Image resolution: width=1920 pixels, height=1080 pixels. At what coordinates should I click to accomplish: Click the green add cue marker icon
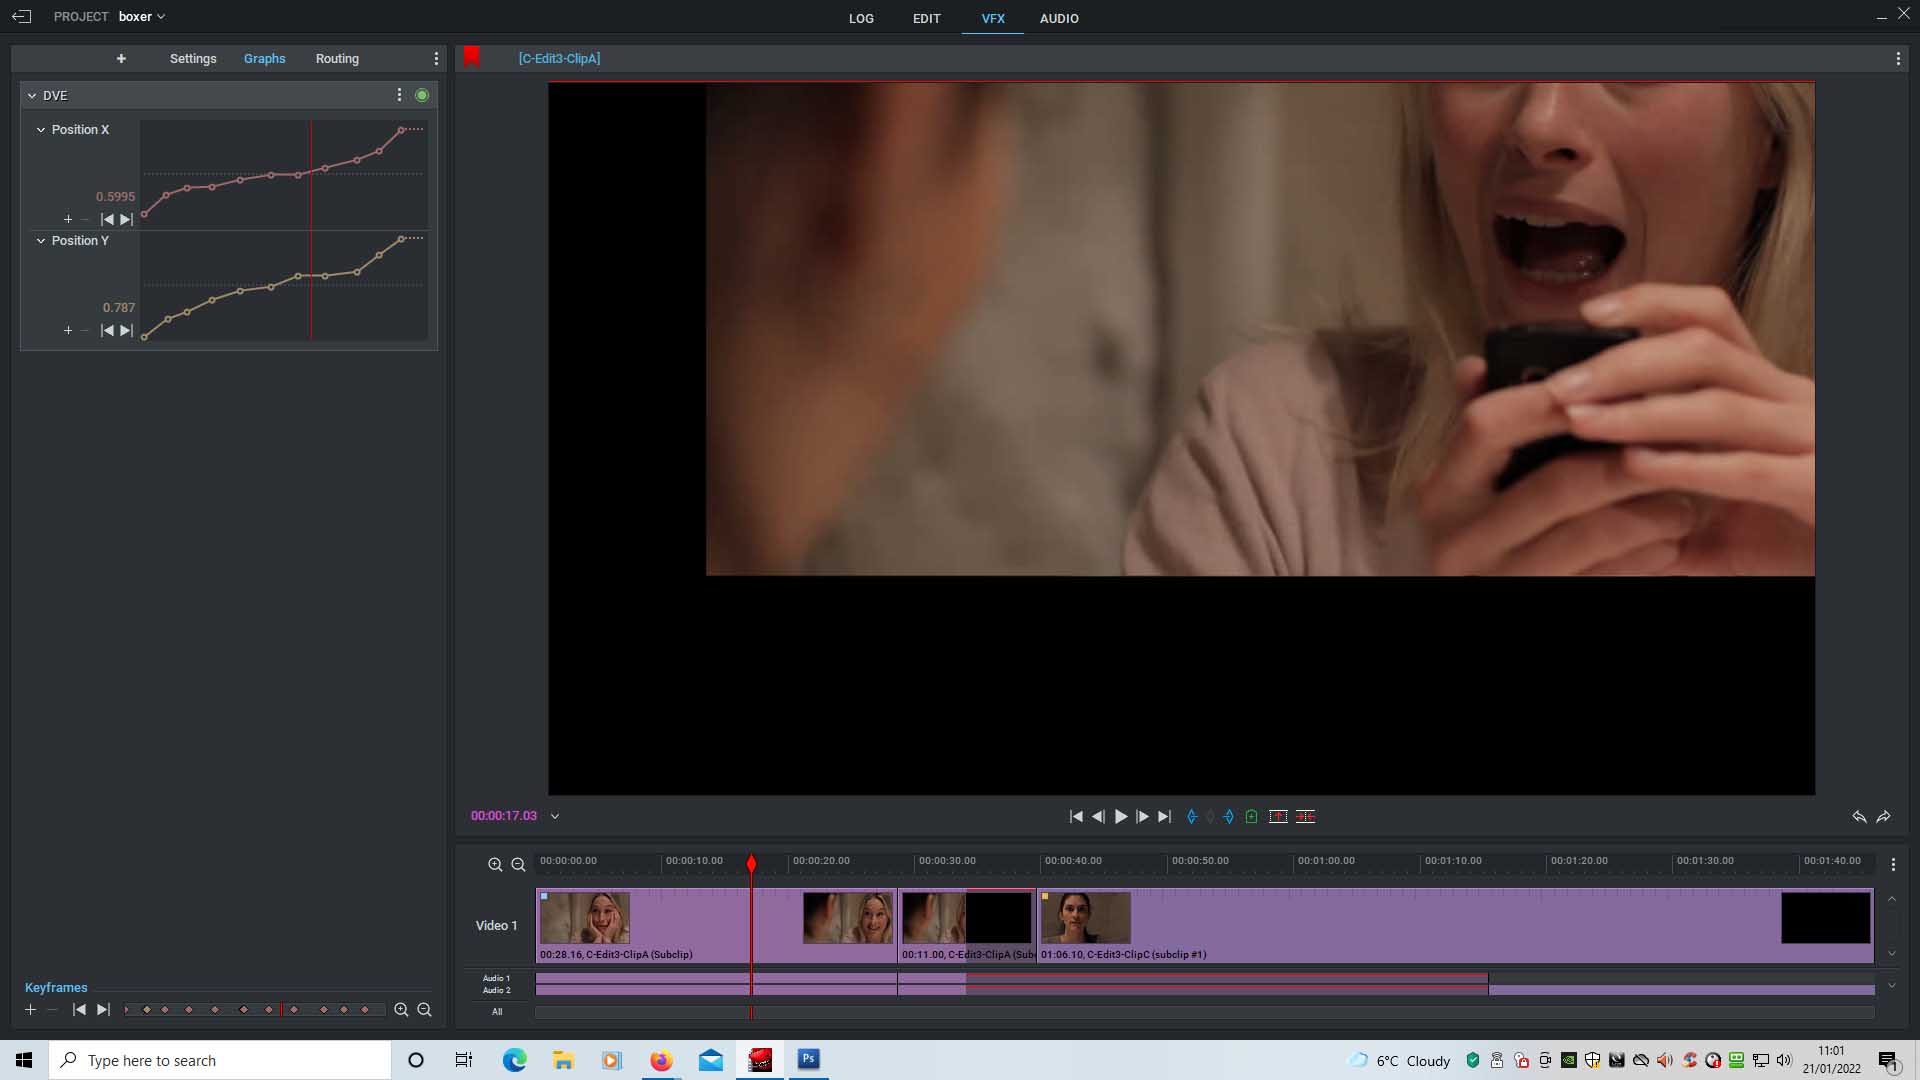click(1251, 817)
